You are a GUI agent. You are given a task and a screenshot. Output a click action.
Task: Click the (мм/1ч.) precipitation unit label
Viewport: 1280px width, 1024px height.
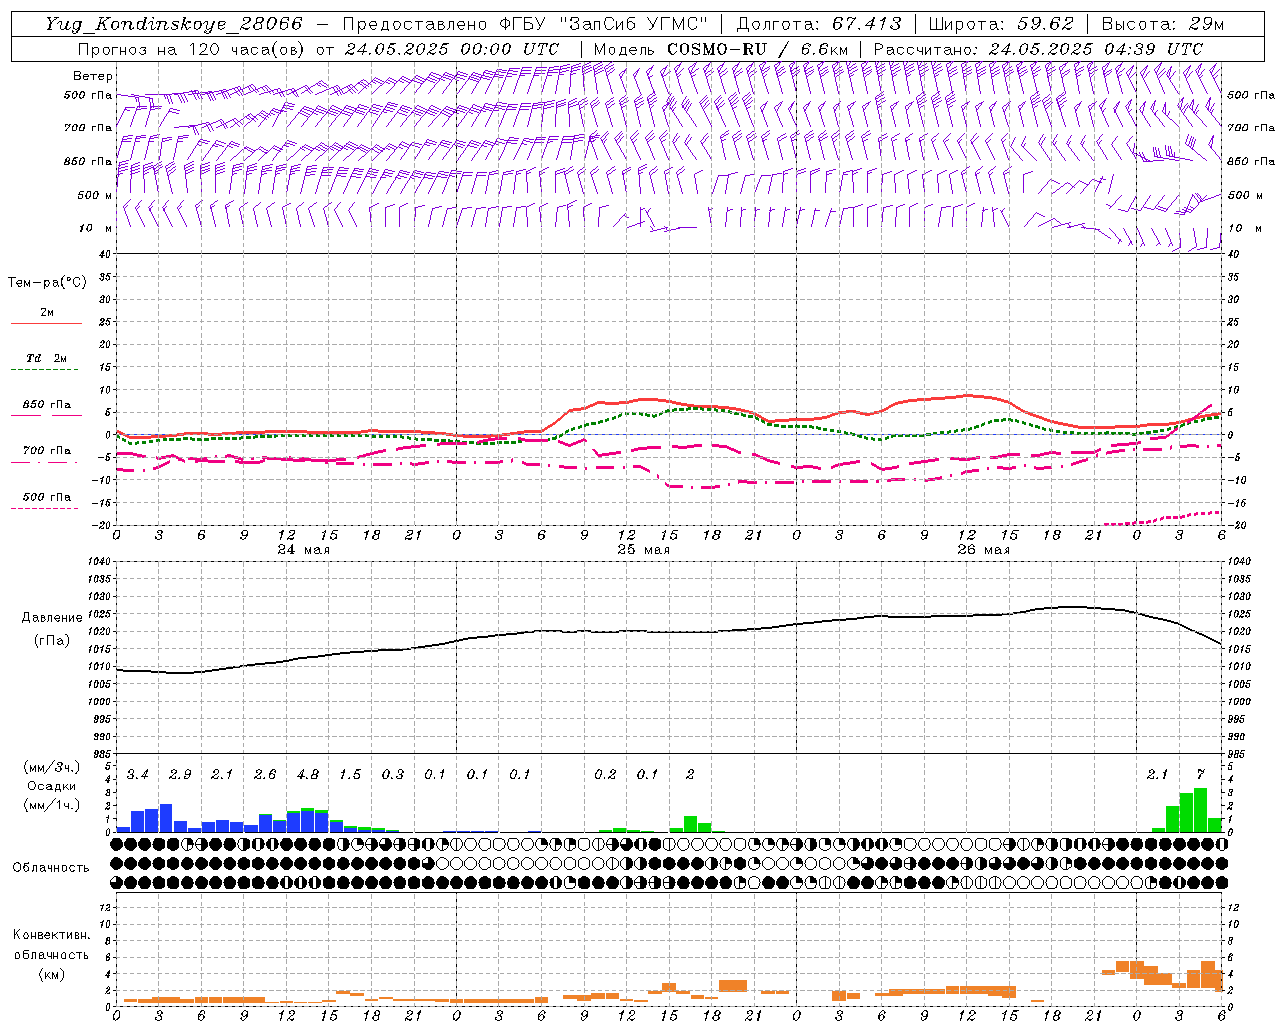52,804
